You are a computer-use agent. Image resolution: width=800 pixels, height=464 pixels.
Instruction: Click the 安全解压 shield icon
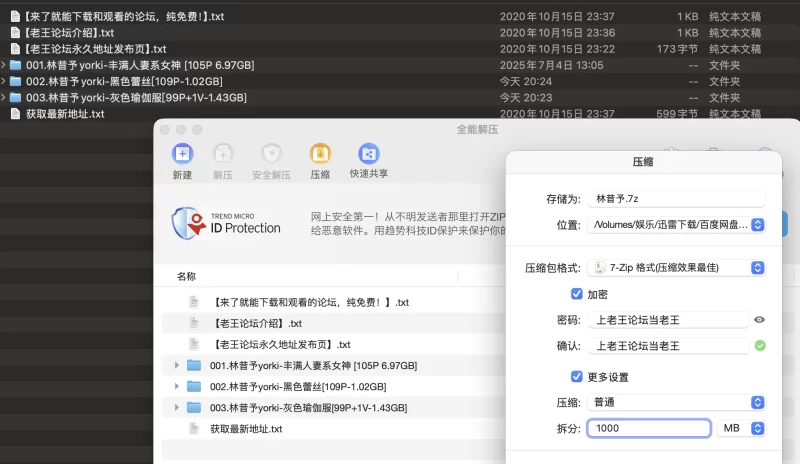(x=271, y=153)
